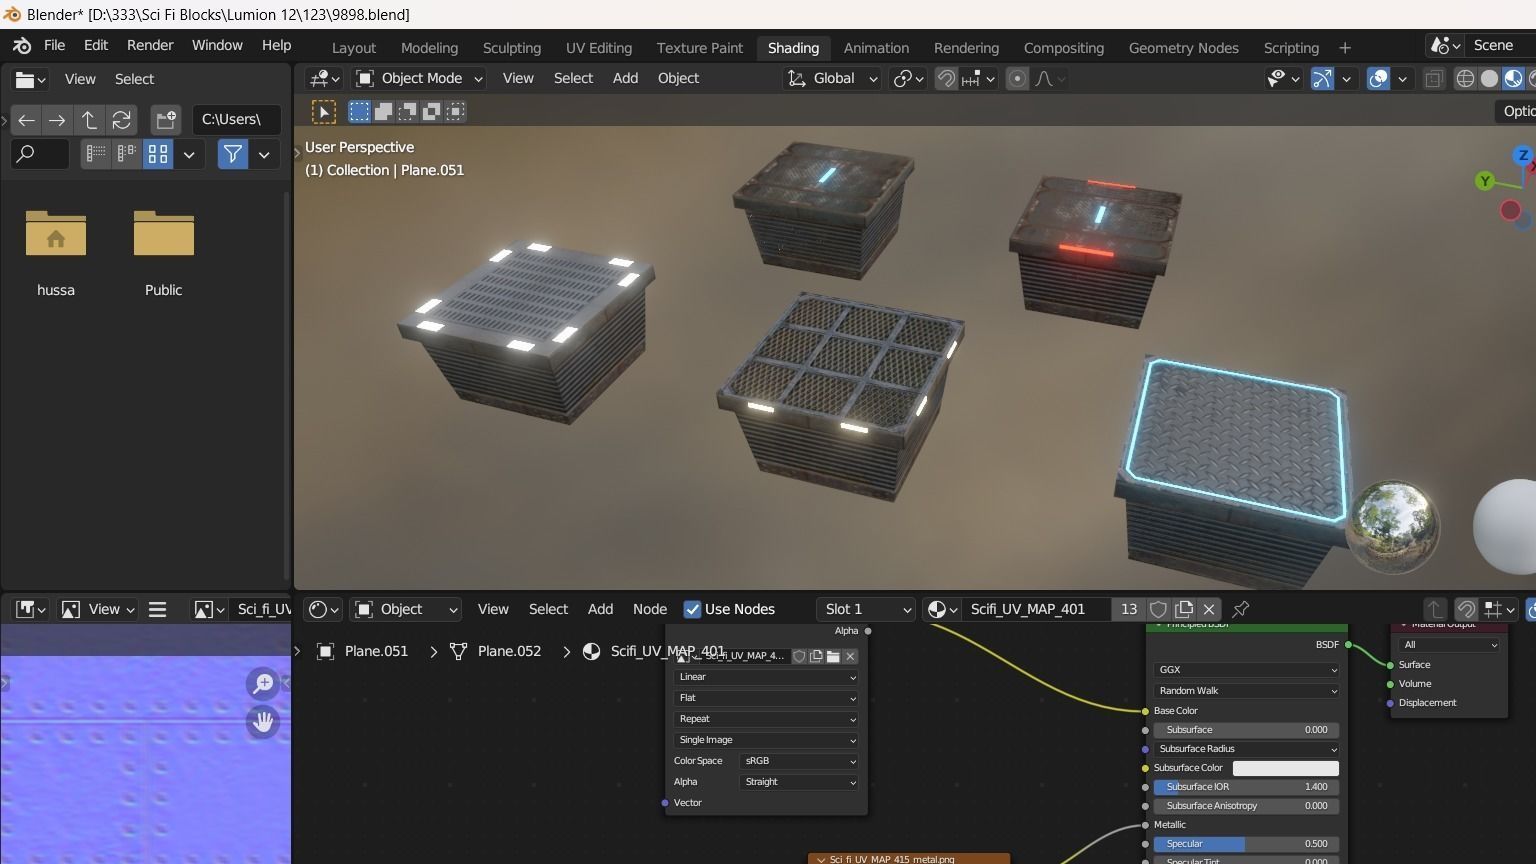The height and width of the screenshot is (864, 1536).
Task: Switch to the Texture Paint workspace tab
Action: [x=699, y=48]
